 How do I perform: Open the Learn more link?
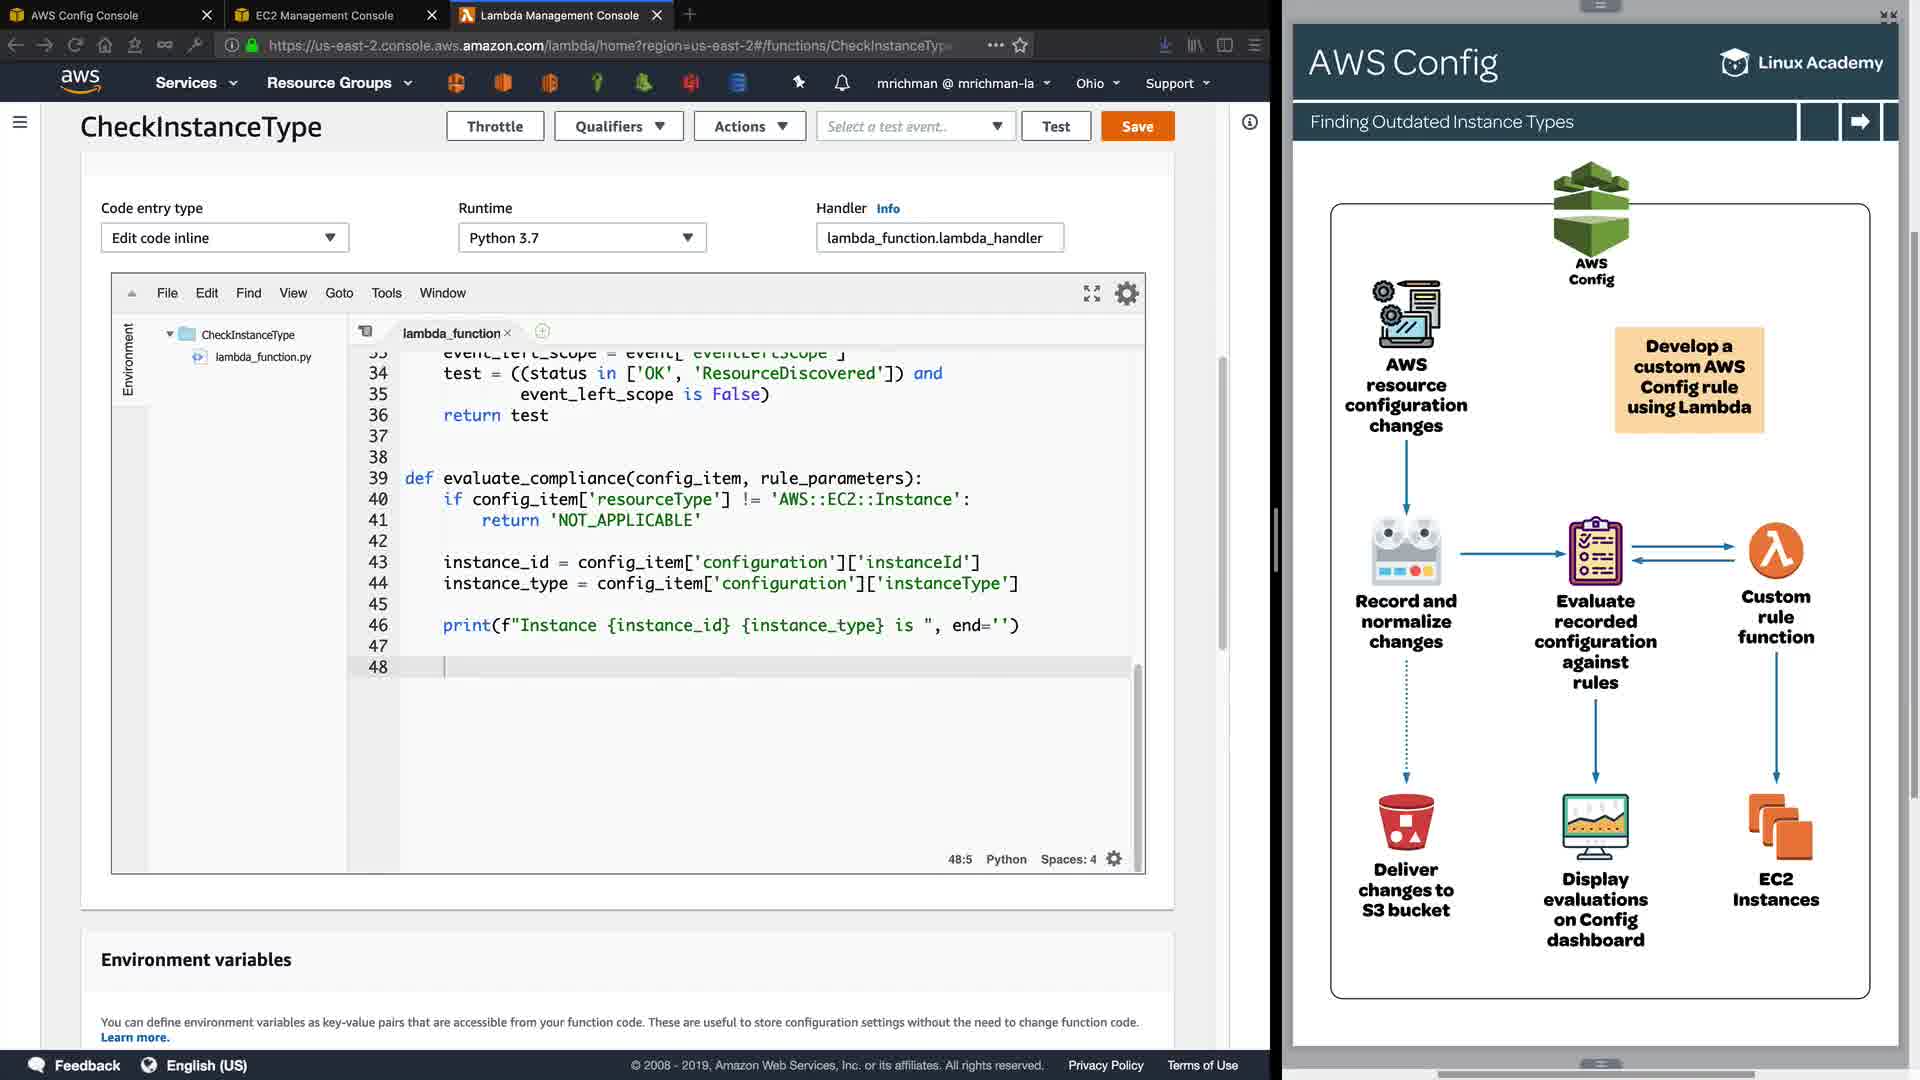point(135,1037)
